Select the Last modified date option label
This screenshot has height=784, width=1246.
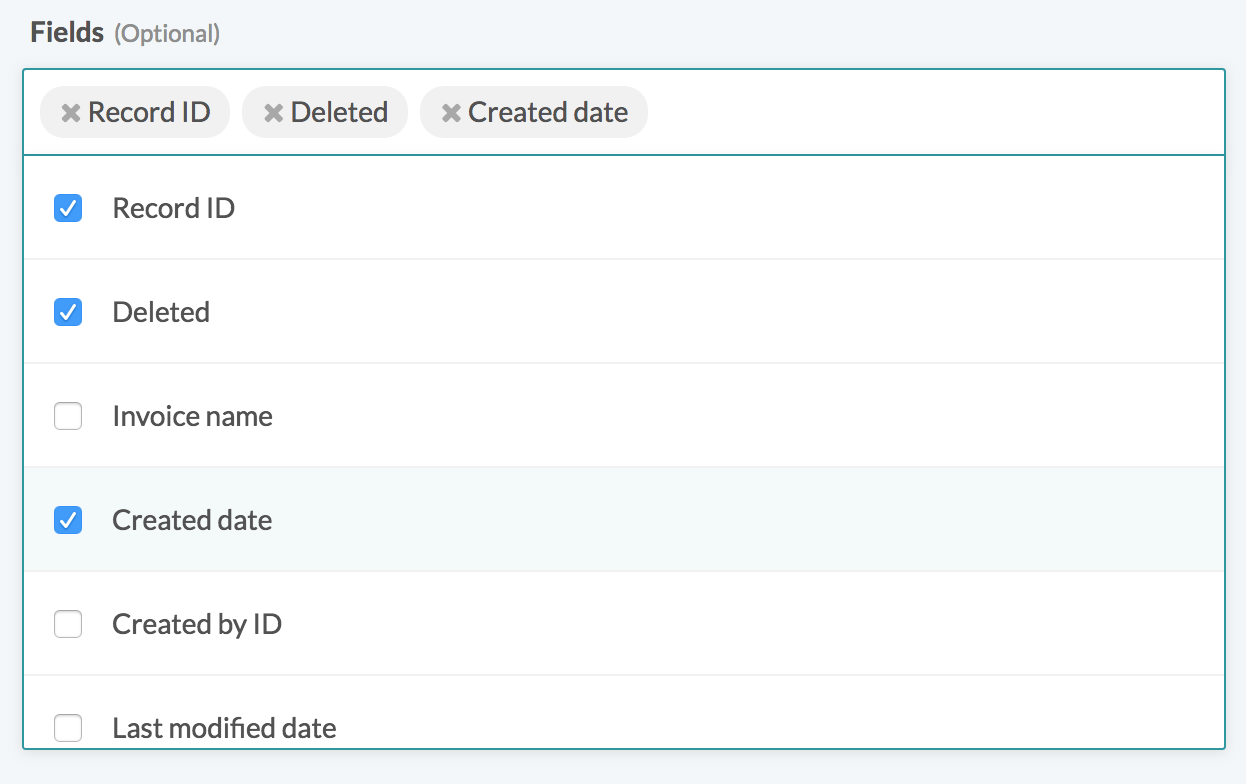pyautogui.click(x=224, y=728)
